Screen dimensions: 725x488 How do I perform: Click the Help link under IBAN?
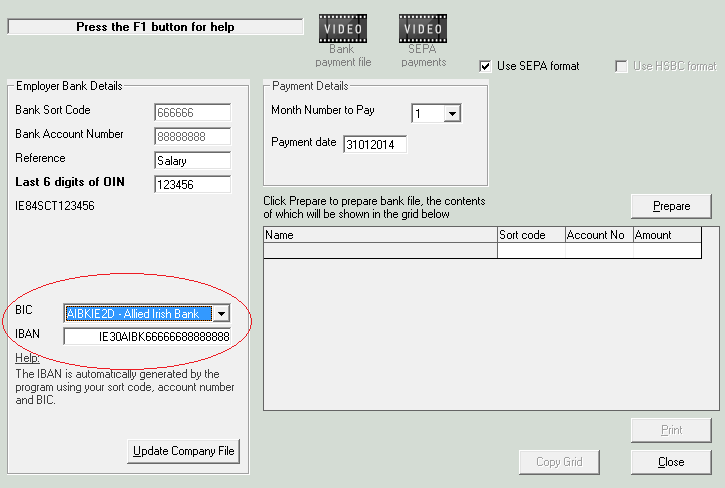coord(27,358)
